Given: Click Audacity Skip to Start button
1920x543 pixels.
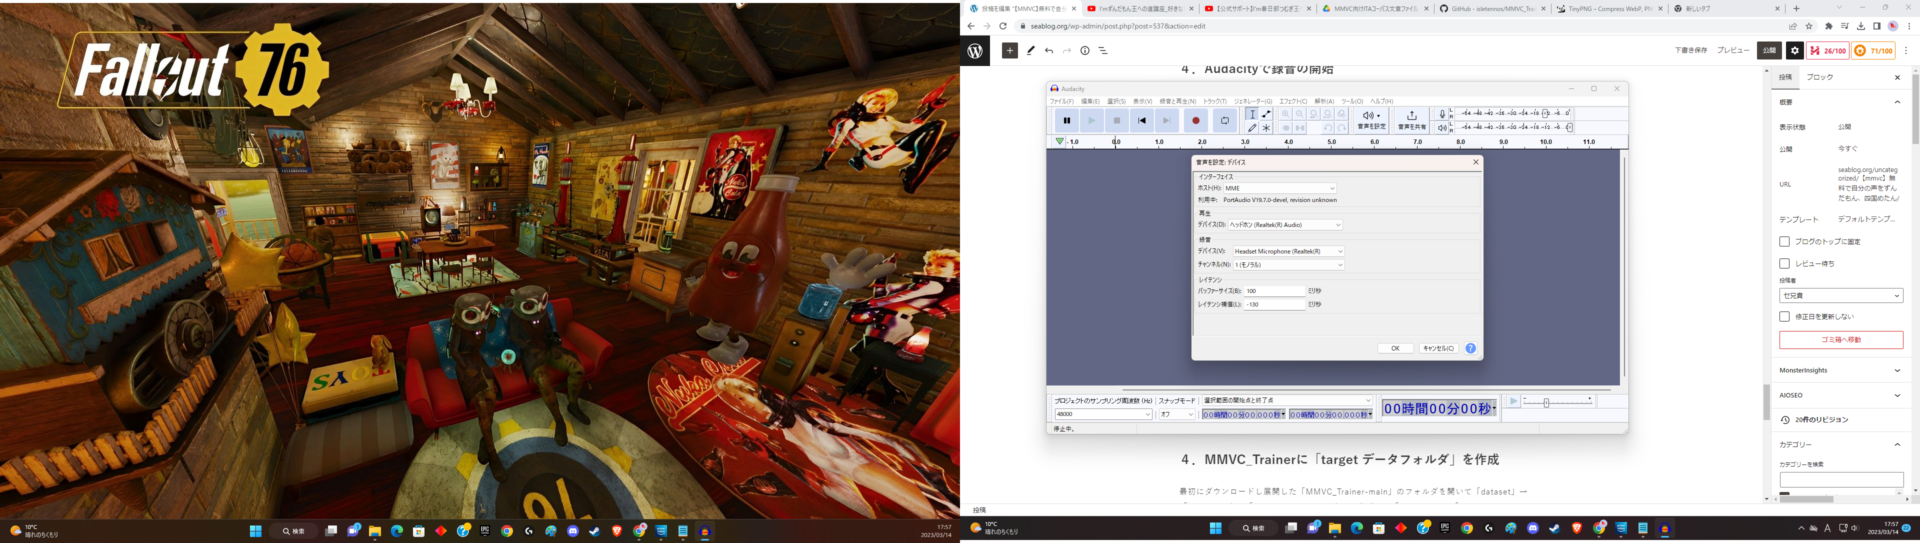Looking at the screenshot, I should click(1142, 120).
